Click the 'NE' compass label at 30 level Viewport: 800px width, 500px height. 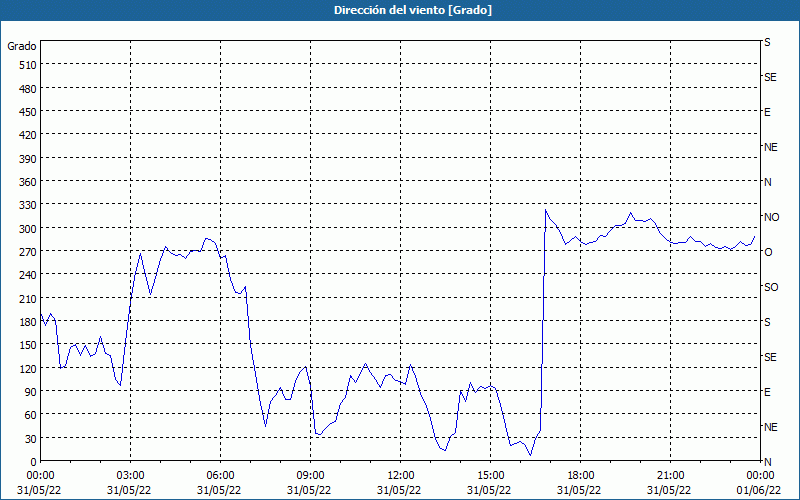coord(771,427)
